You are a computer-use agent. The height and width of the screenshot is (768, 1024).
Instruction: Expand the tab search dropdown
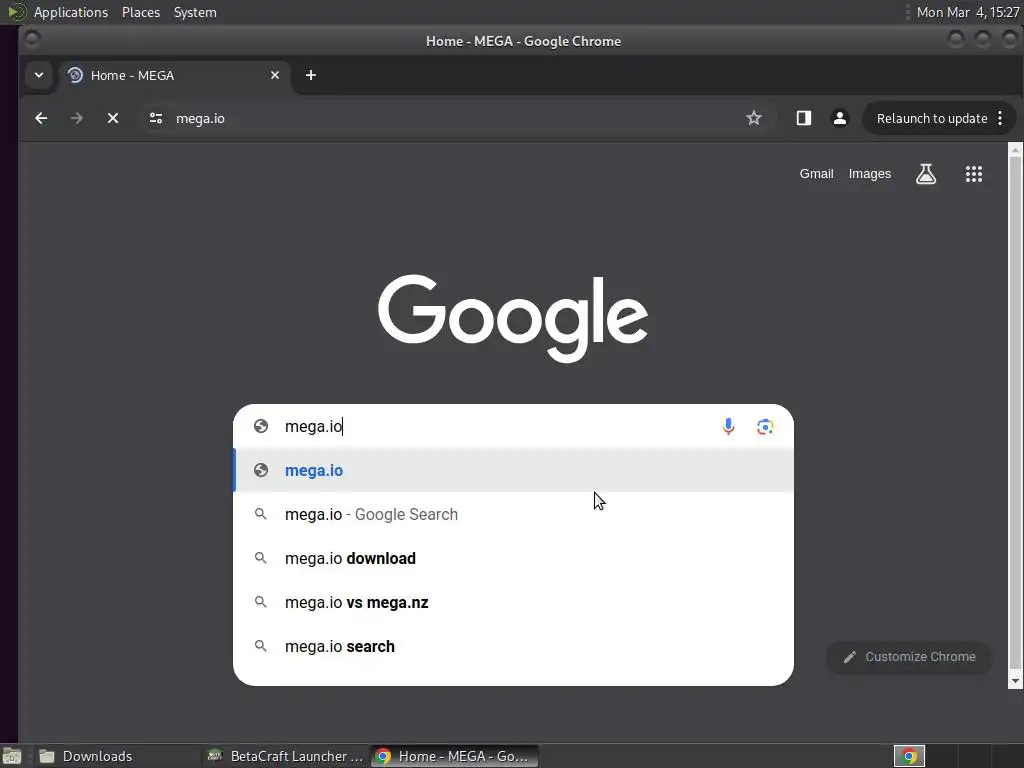click(39, 75)
